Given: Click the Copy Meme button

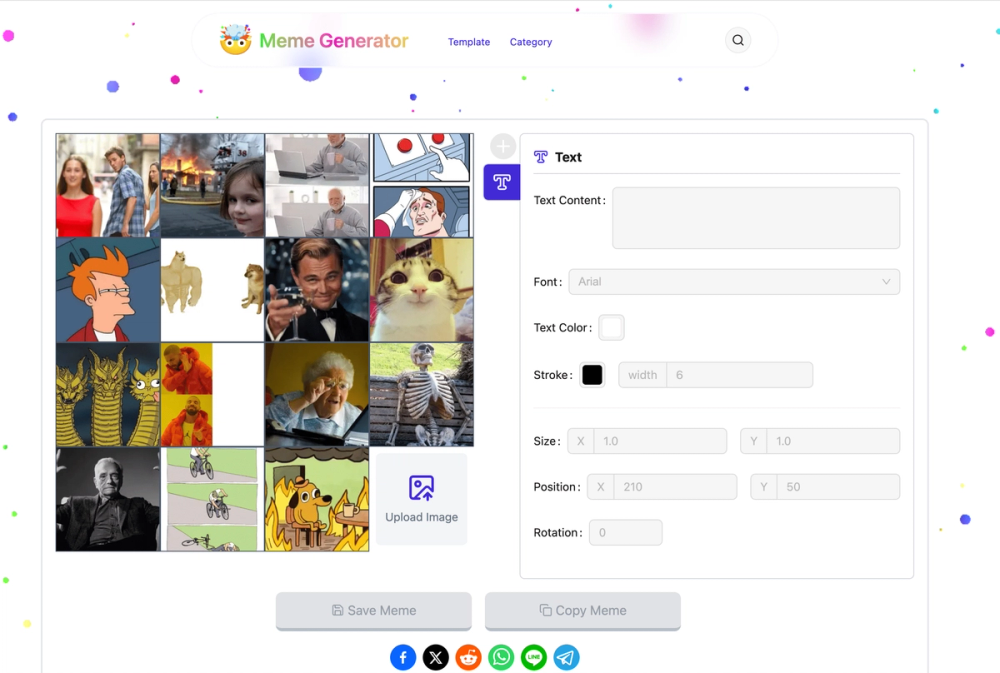Looking at the screenshot, I should tap(583, 610).
